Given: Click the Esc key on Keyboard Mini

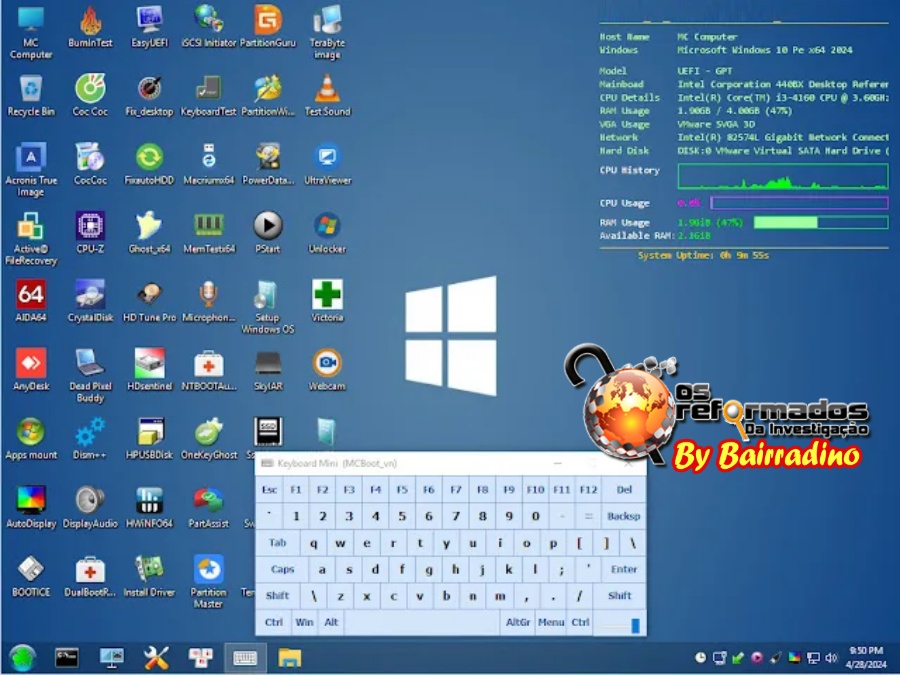Looking at the screenshot, I should pyautogui.click(x=269, y=490).
